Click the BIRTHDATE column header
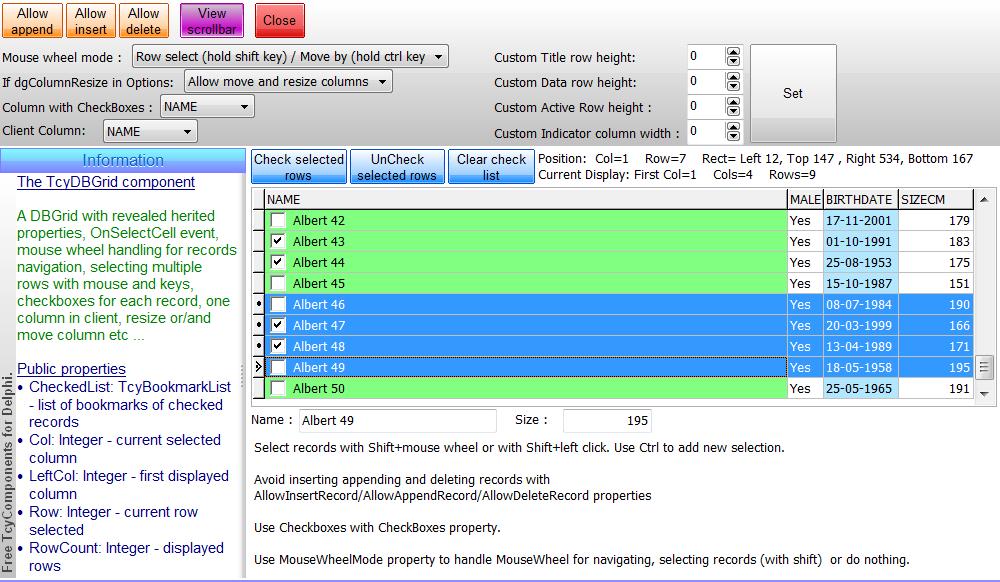Image resolution: width=1000 pixels, height=582 pixels. pos(859,200)
